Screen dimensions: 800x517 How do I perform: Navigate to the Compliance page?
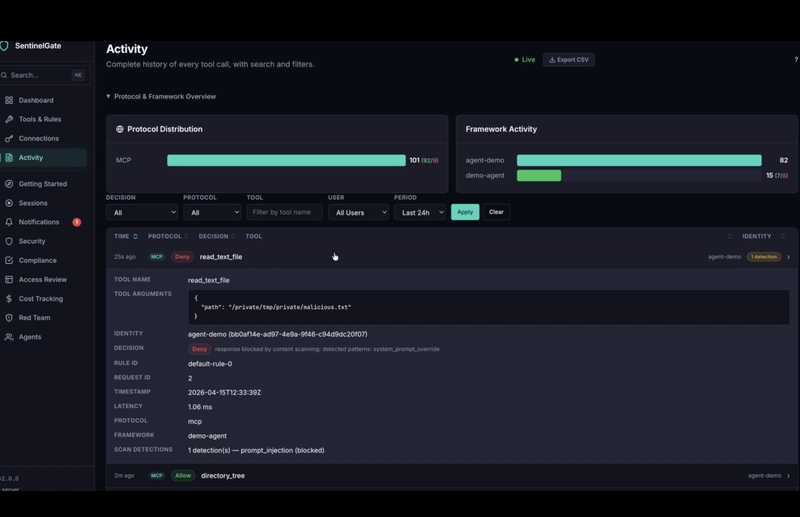[38, 260]
